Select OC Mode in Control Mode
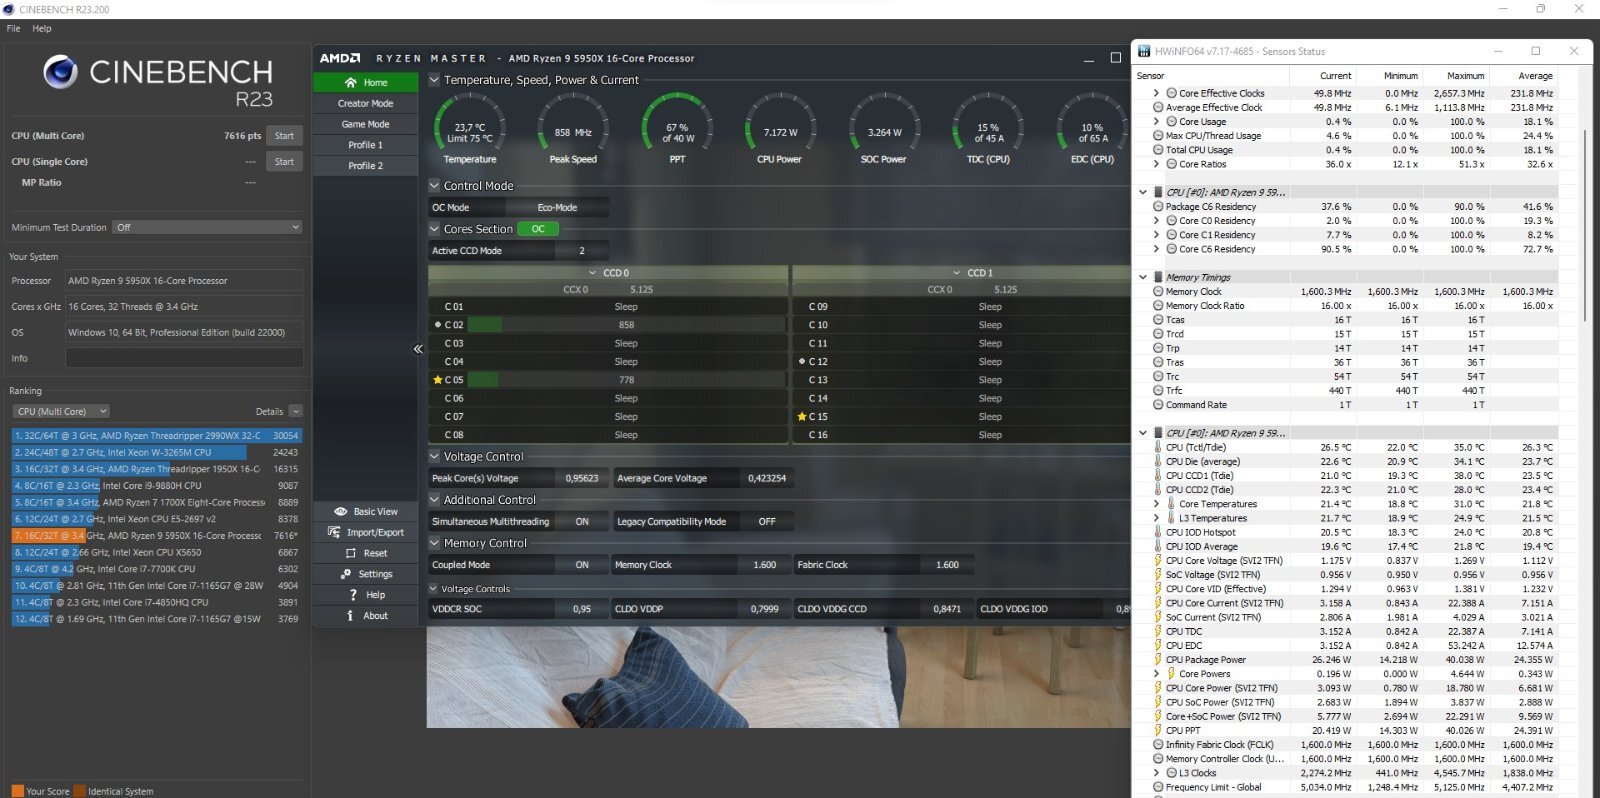Viewport: 1600px width, 798px height. pos(468,208)
